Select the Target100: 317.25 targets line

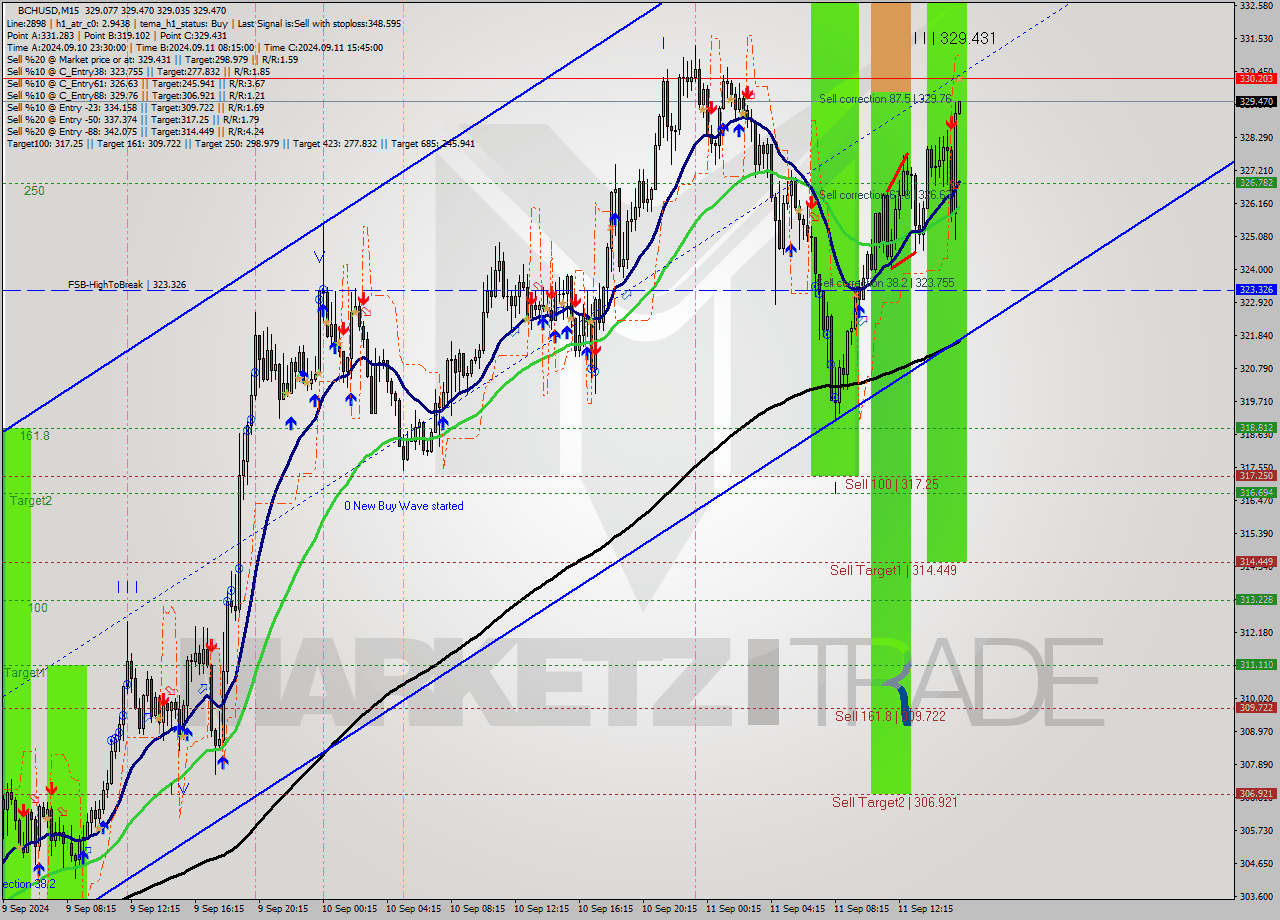[240, 143]
